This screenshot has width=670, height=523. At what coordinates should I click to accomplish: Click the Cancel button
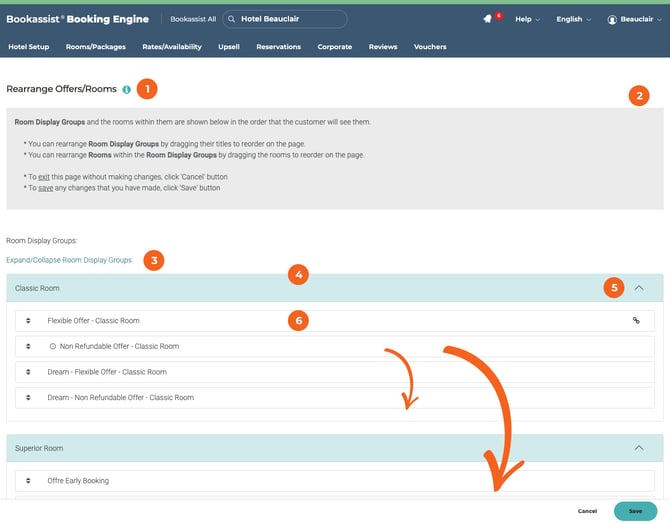click(x=587, y=511)
